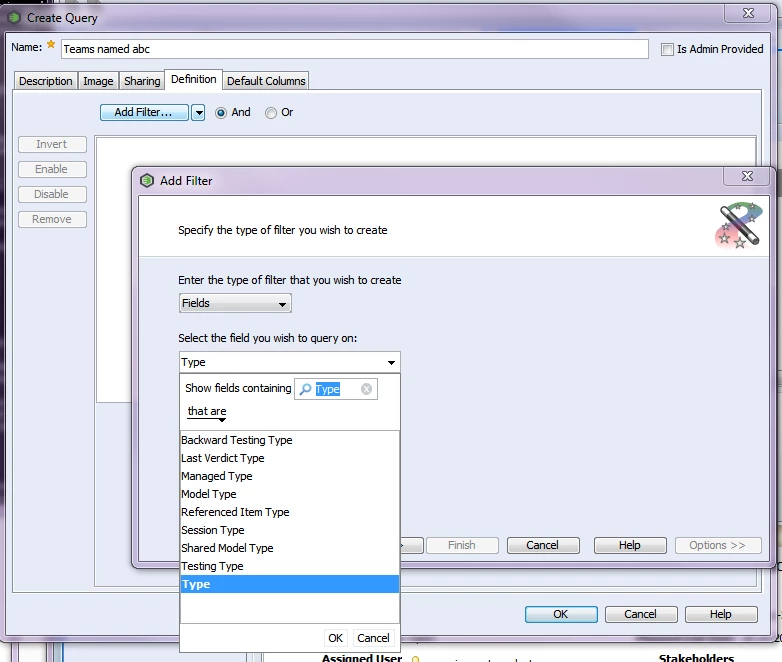Cancel the Add Filter dialog
The image size is (782, 662).
[543, 545]
